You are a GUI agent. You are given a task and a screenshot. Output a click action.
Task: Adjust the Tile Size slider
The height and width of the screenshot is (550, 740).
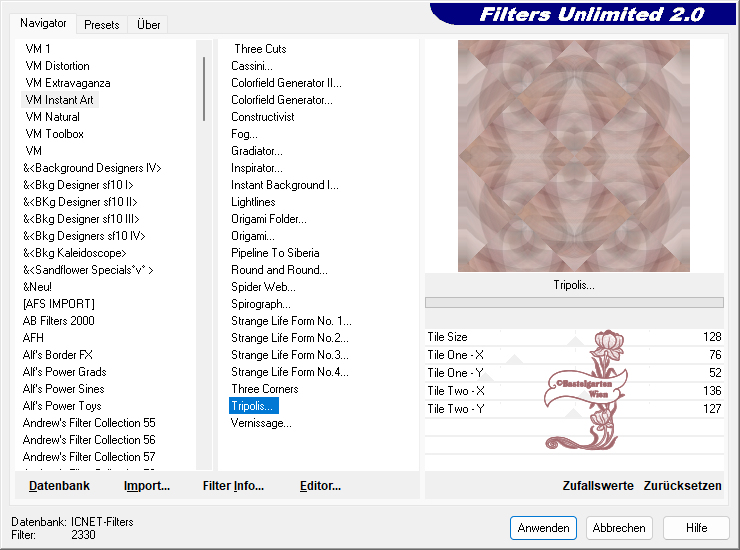click(575, 338)
